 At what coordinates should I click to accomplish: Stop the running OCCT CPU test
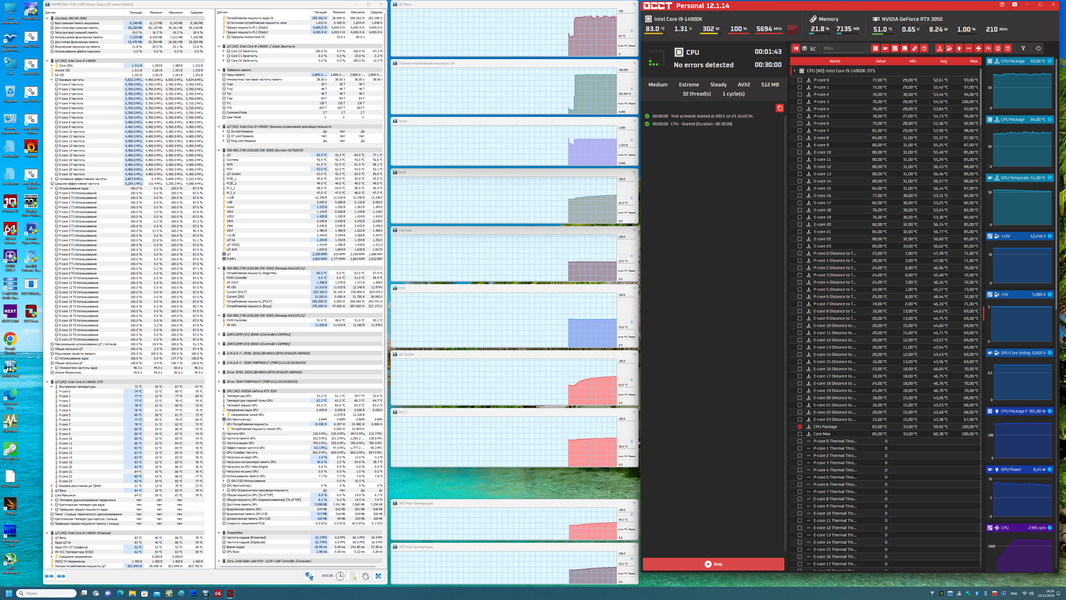coord(713,564)
